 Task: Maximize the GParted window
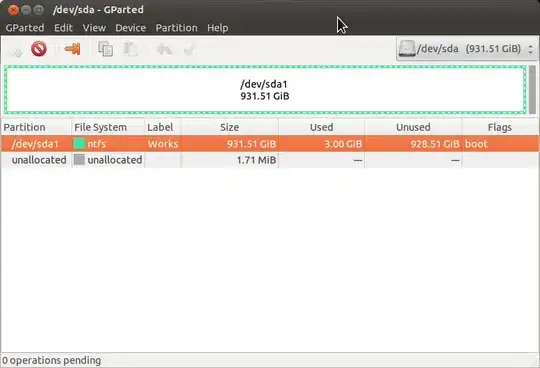click(39, 10)
